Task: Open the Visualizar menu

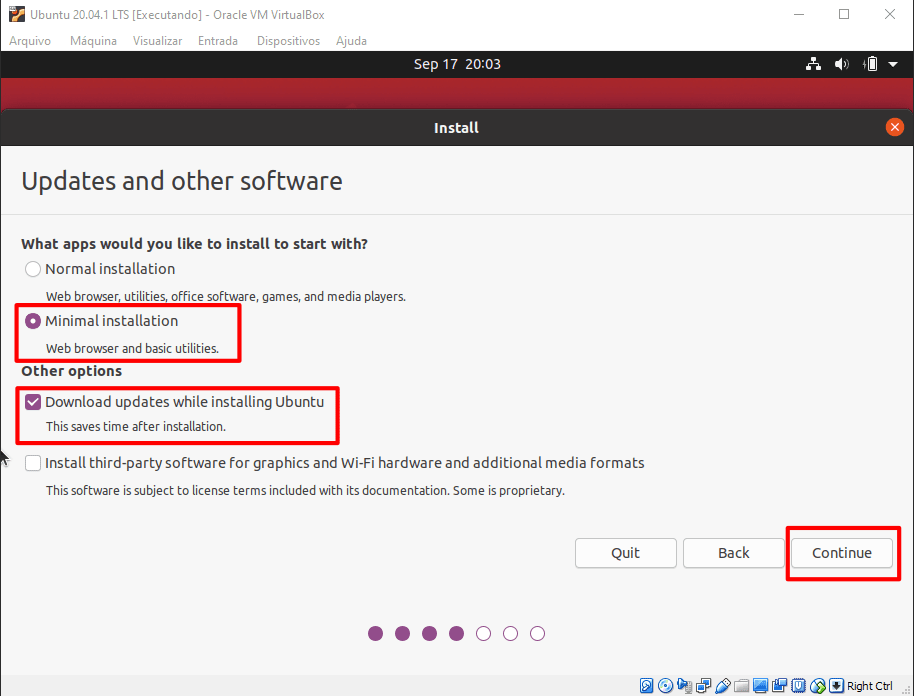Action: coord(157,41)
